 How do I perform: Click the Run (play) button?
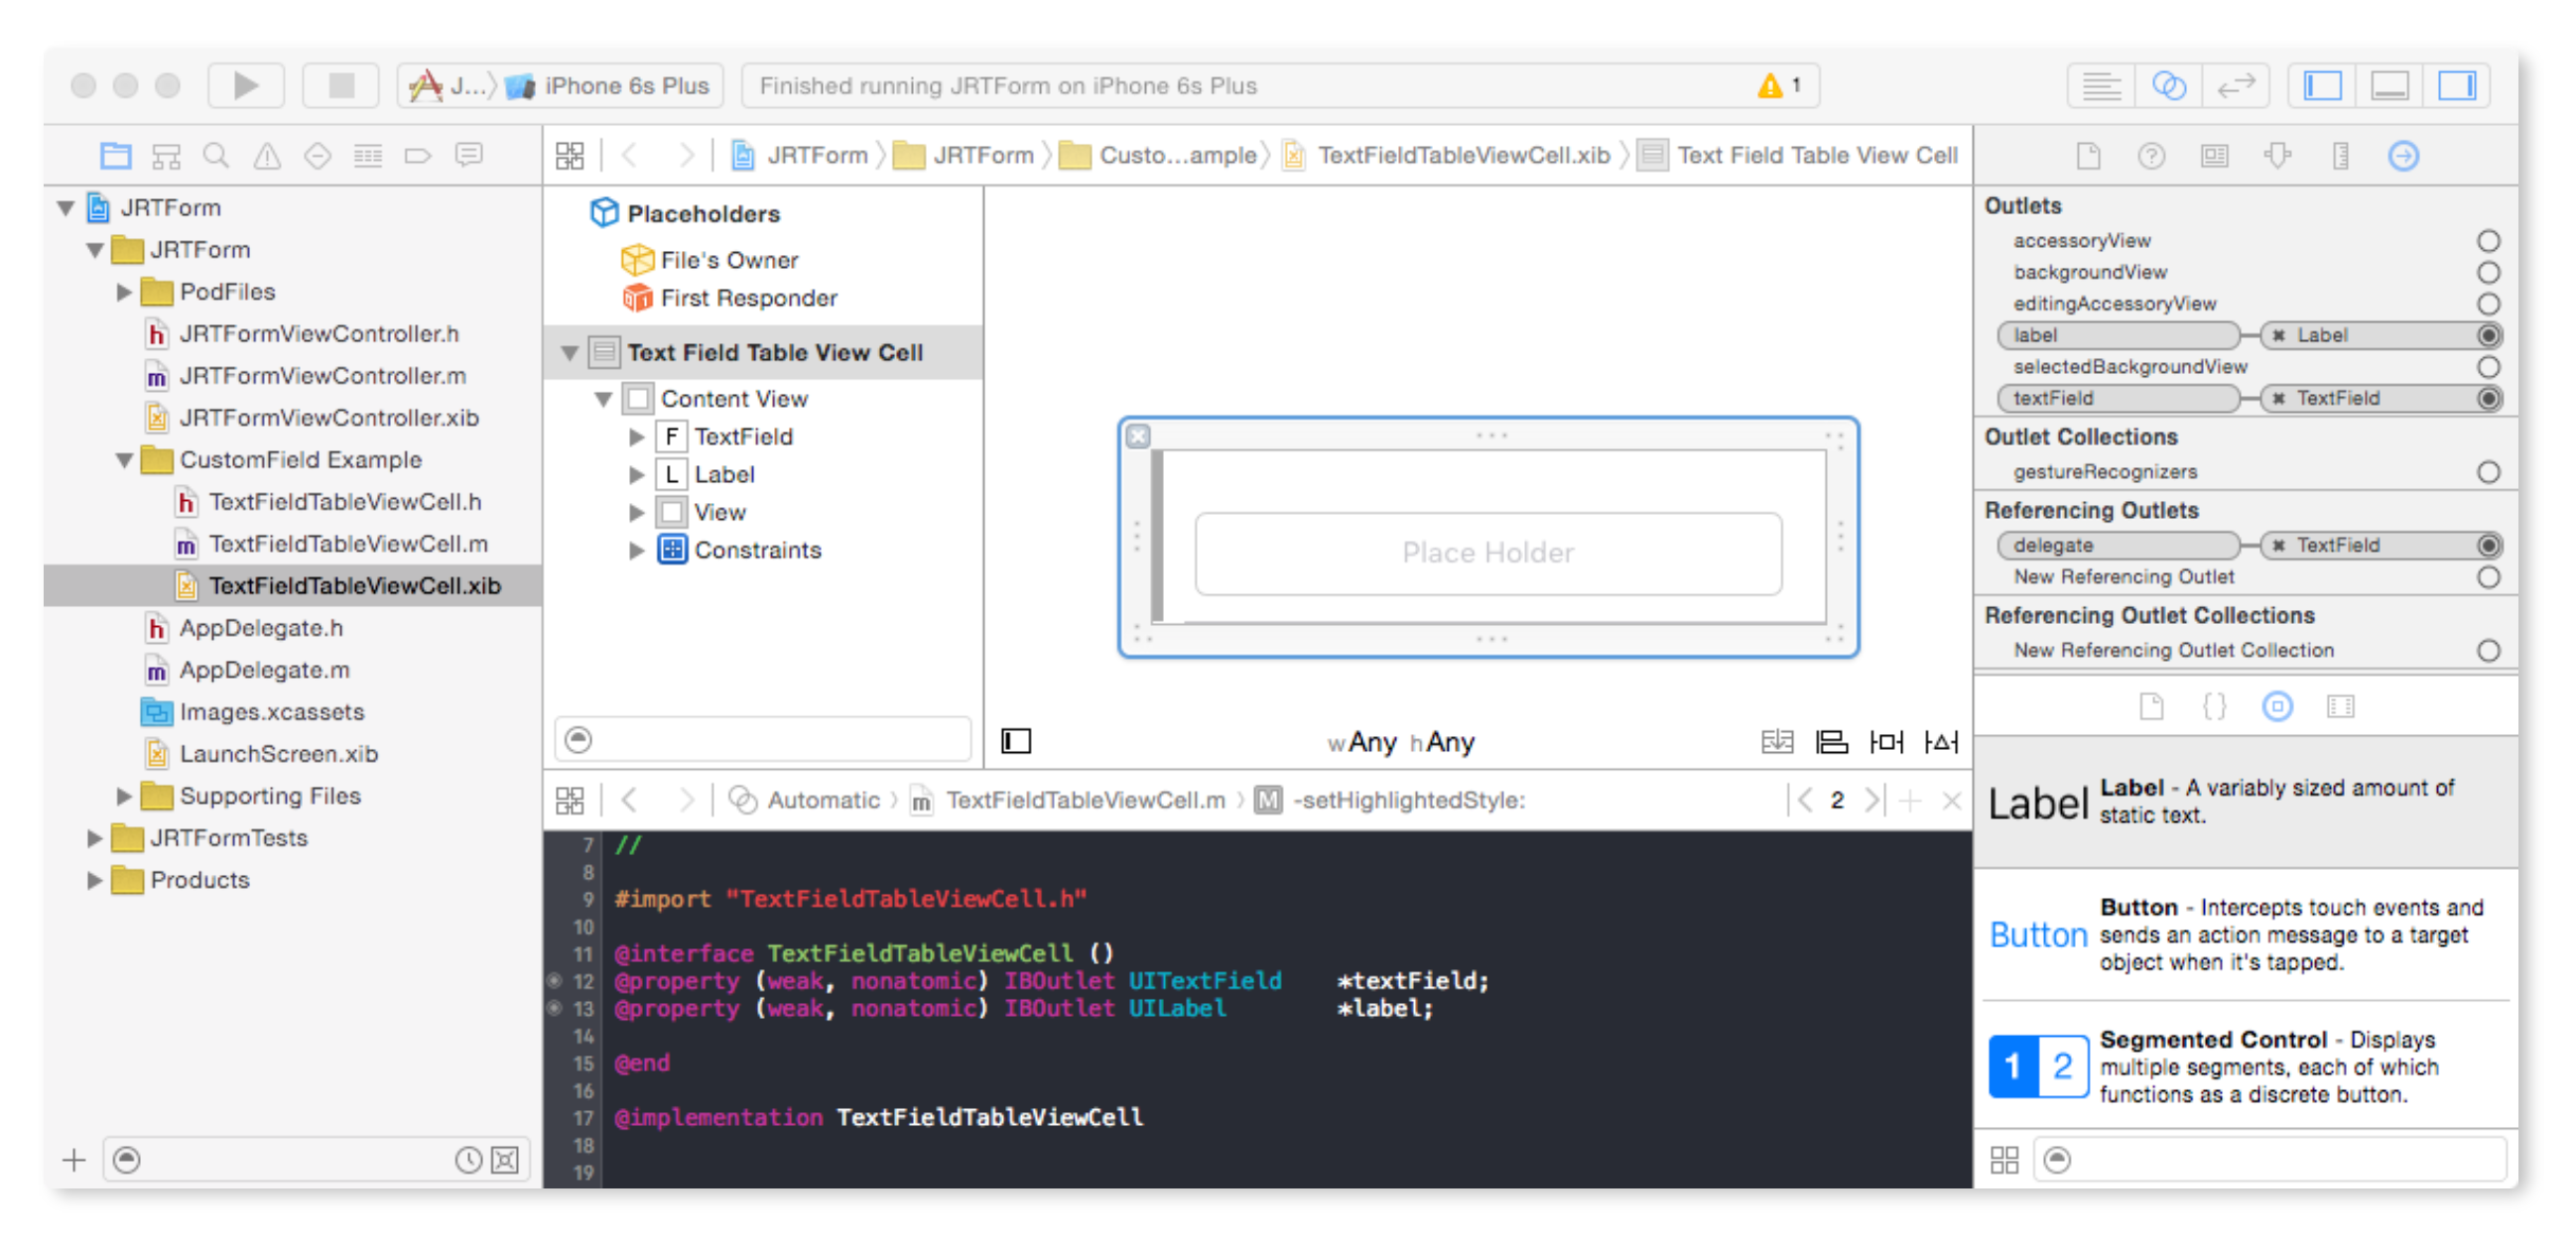[x=245, y=86]
